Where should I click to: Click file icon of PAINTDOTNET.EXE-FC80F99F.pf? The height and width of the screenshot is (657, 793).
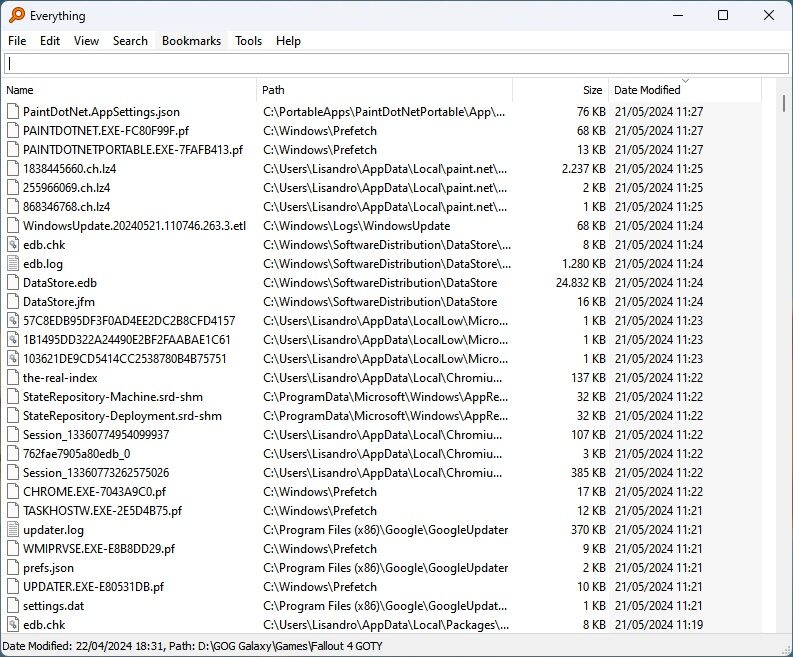pos(13,131)
